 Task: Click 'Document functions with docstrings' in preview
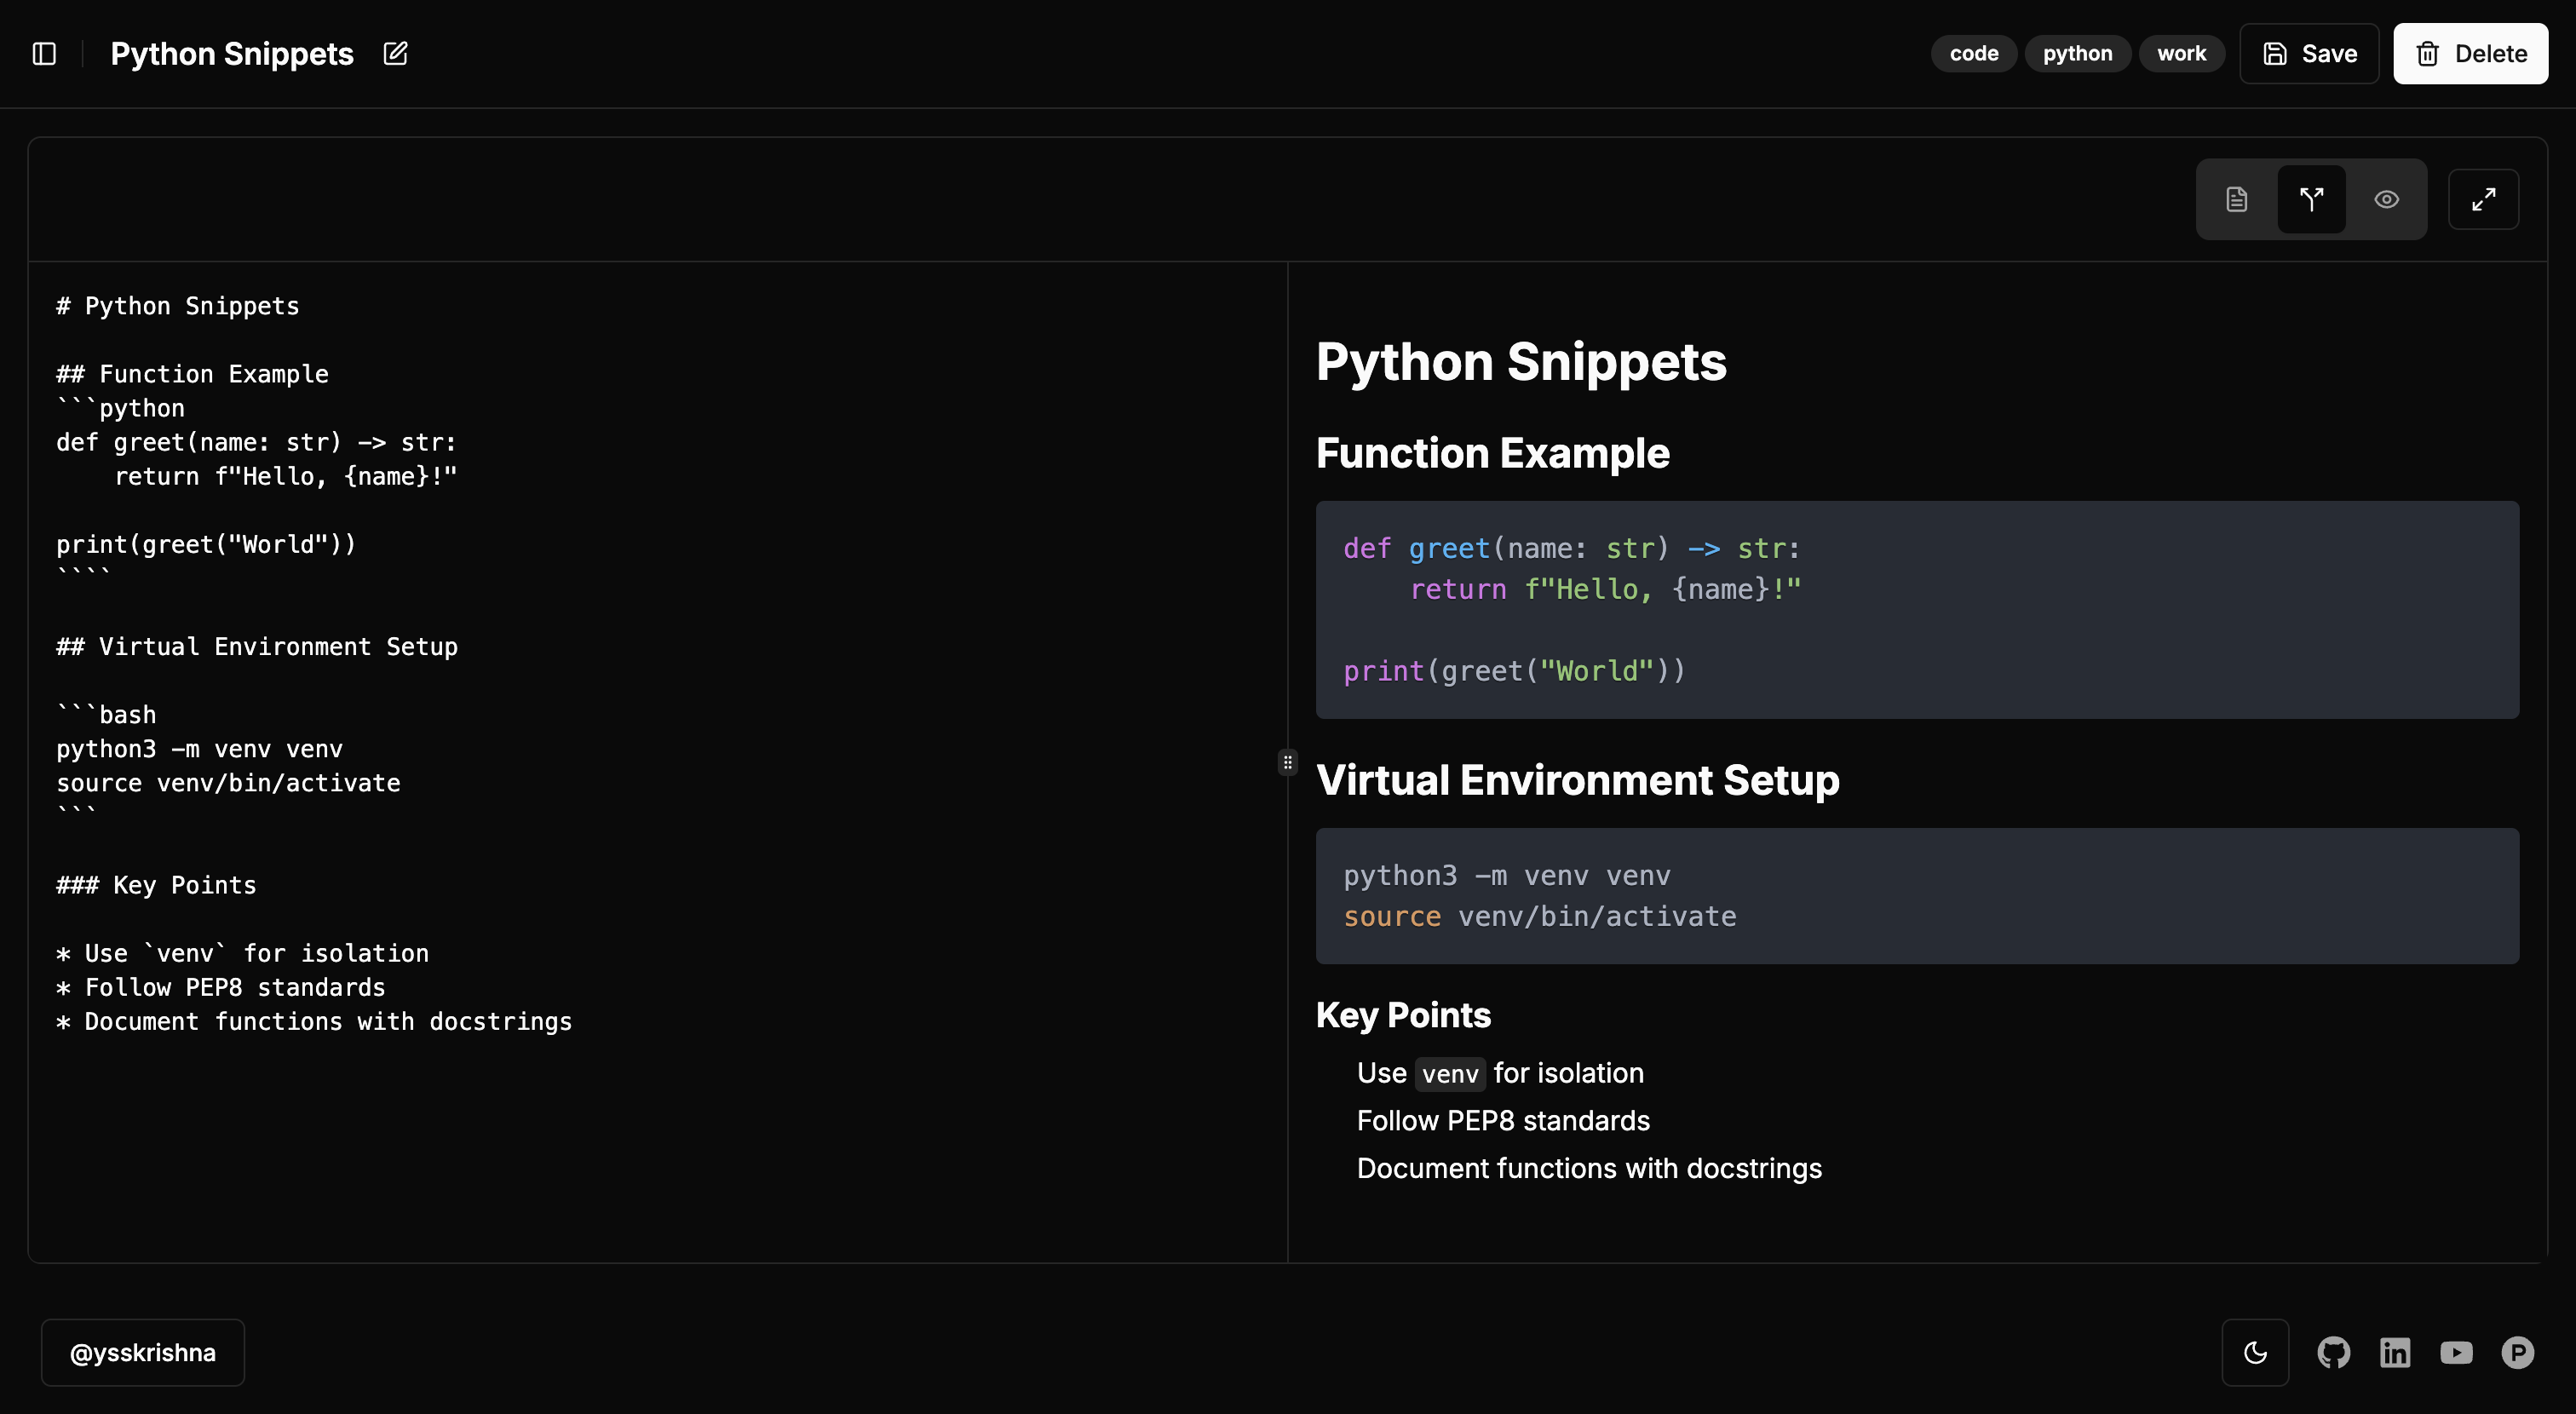point(1589,1168)
